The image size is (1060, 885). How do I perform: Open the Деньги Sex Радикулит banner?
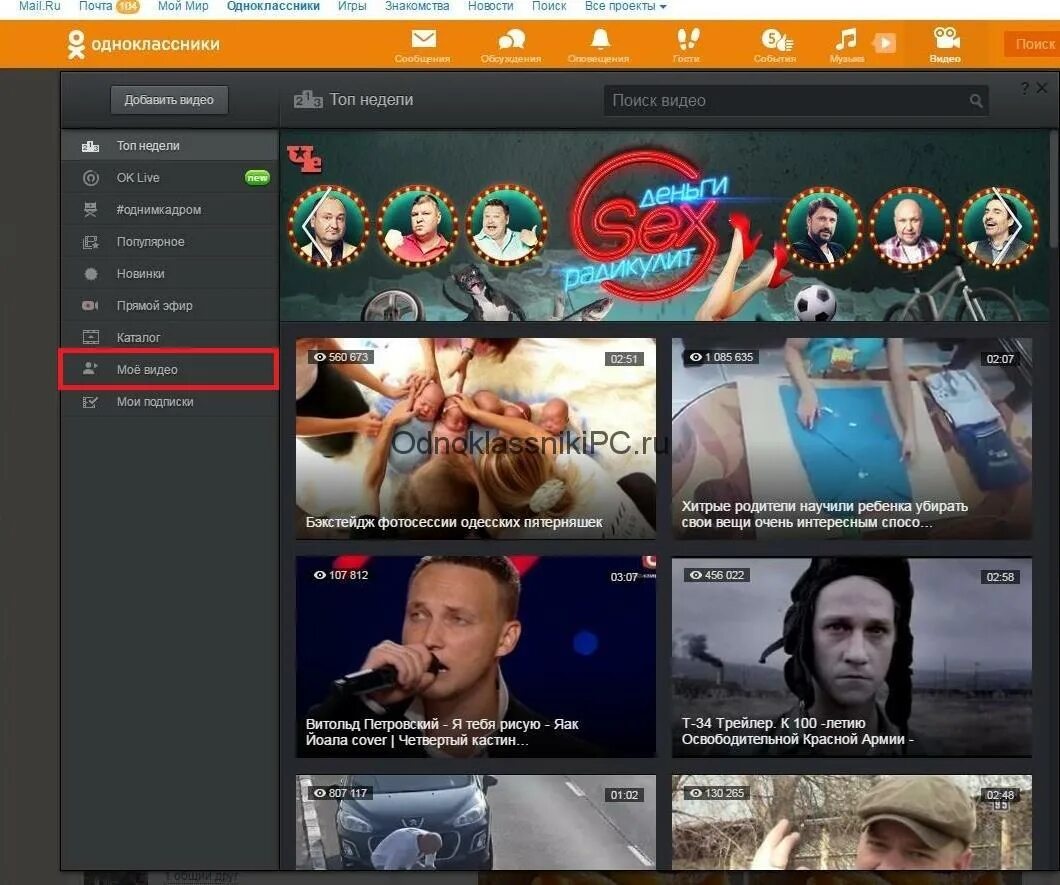(664, 226)
